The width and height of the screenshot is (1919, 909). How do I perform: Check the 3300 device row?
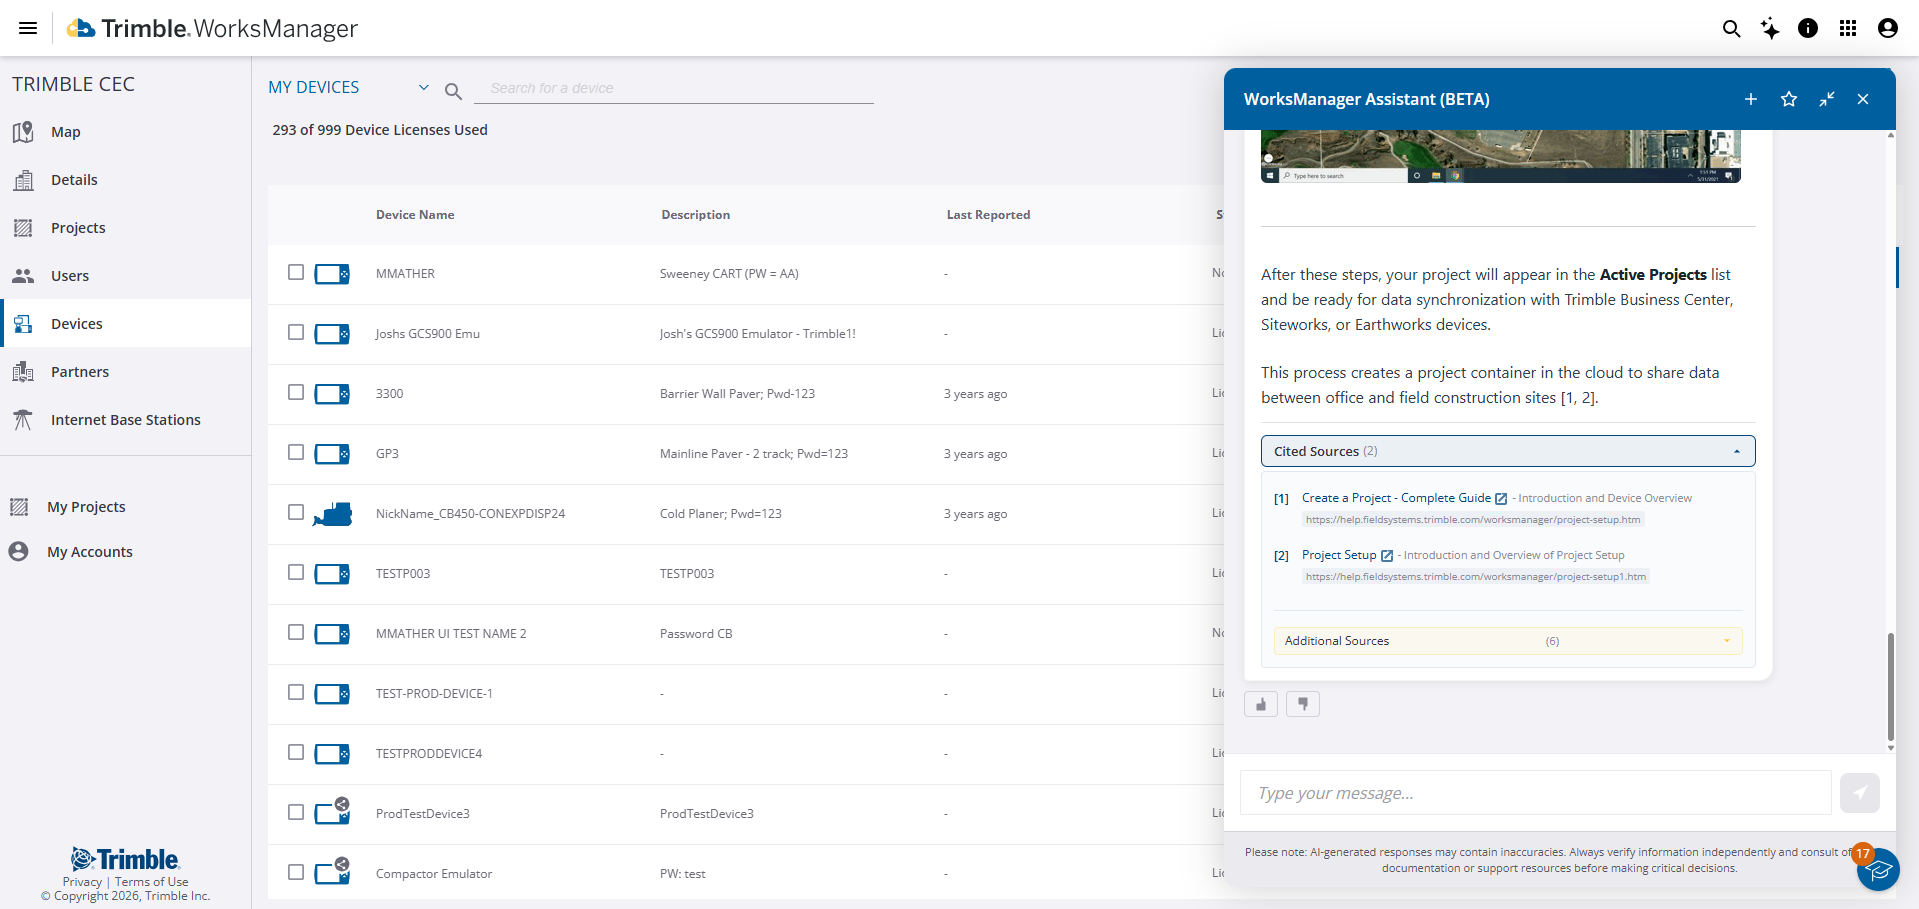pyautogui.click(x=296, y=392)
